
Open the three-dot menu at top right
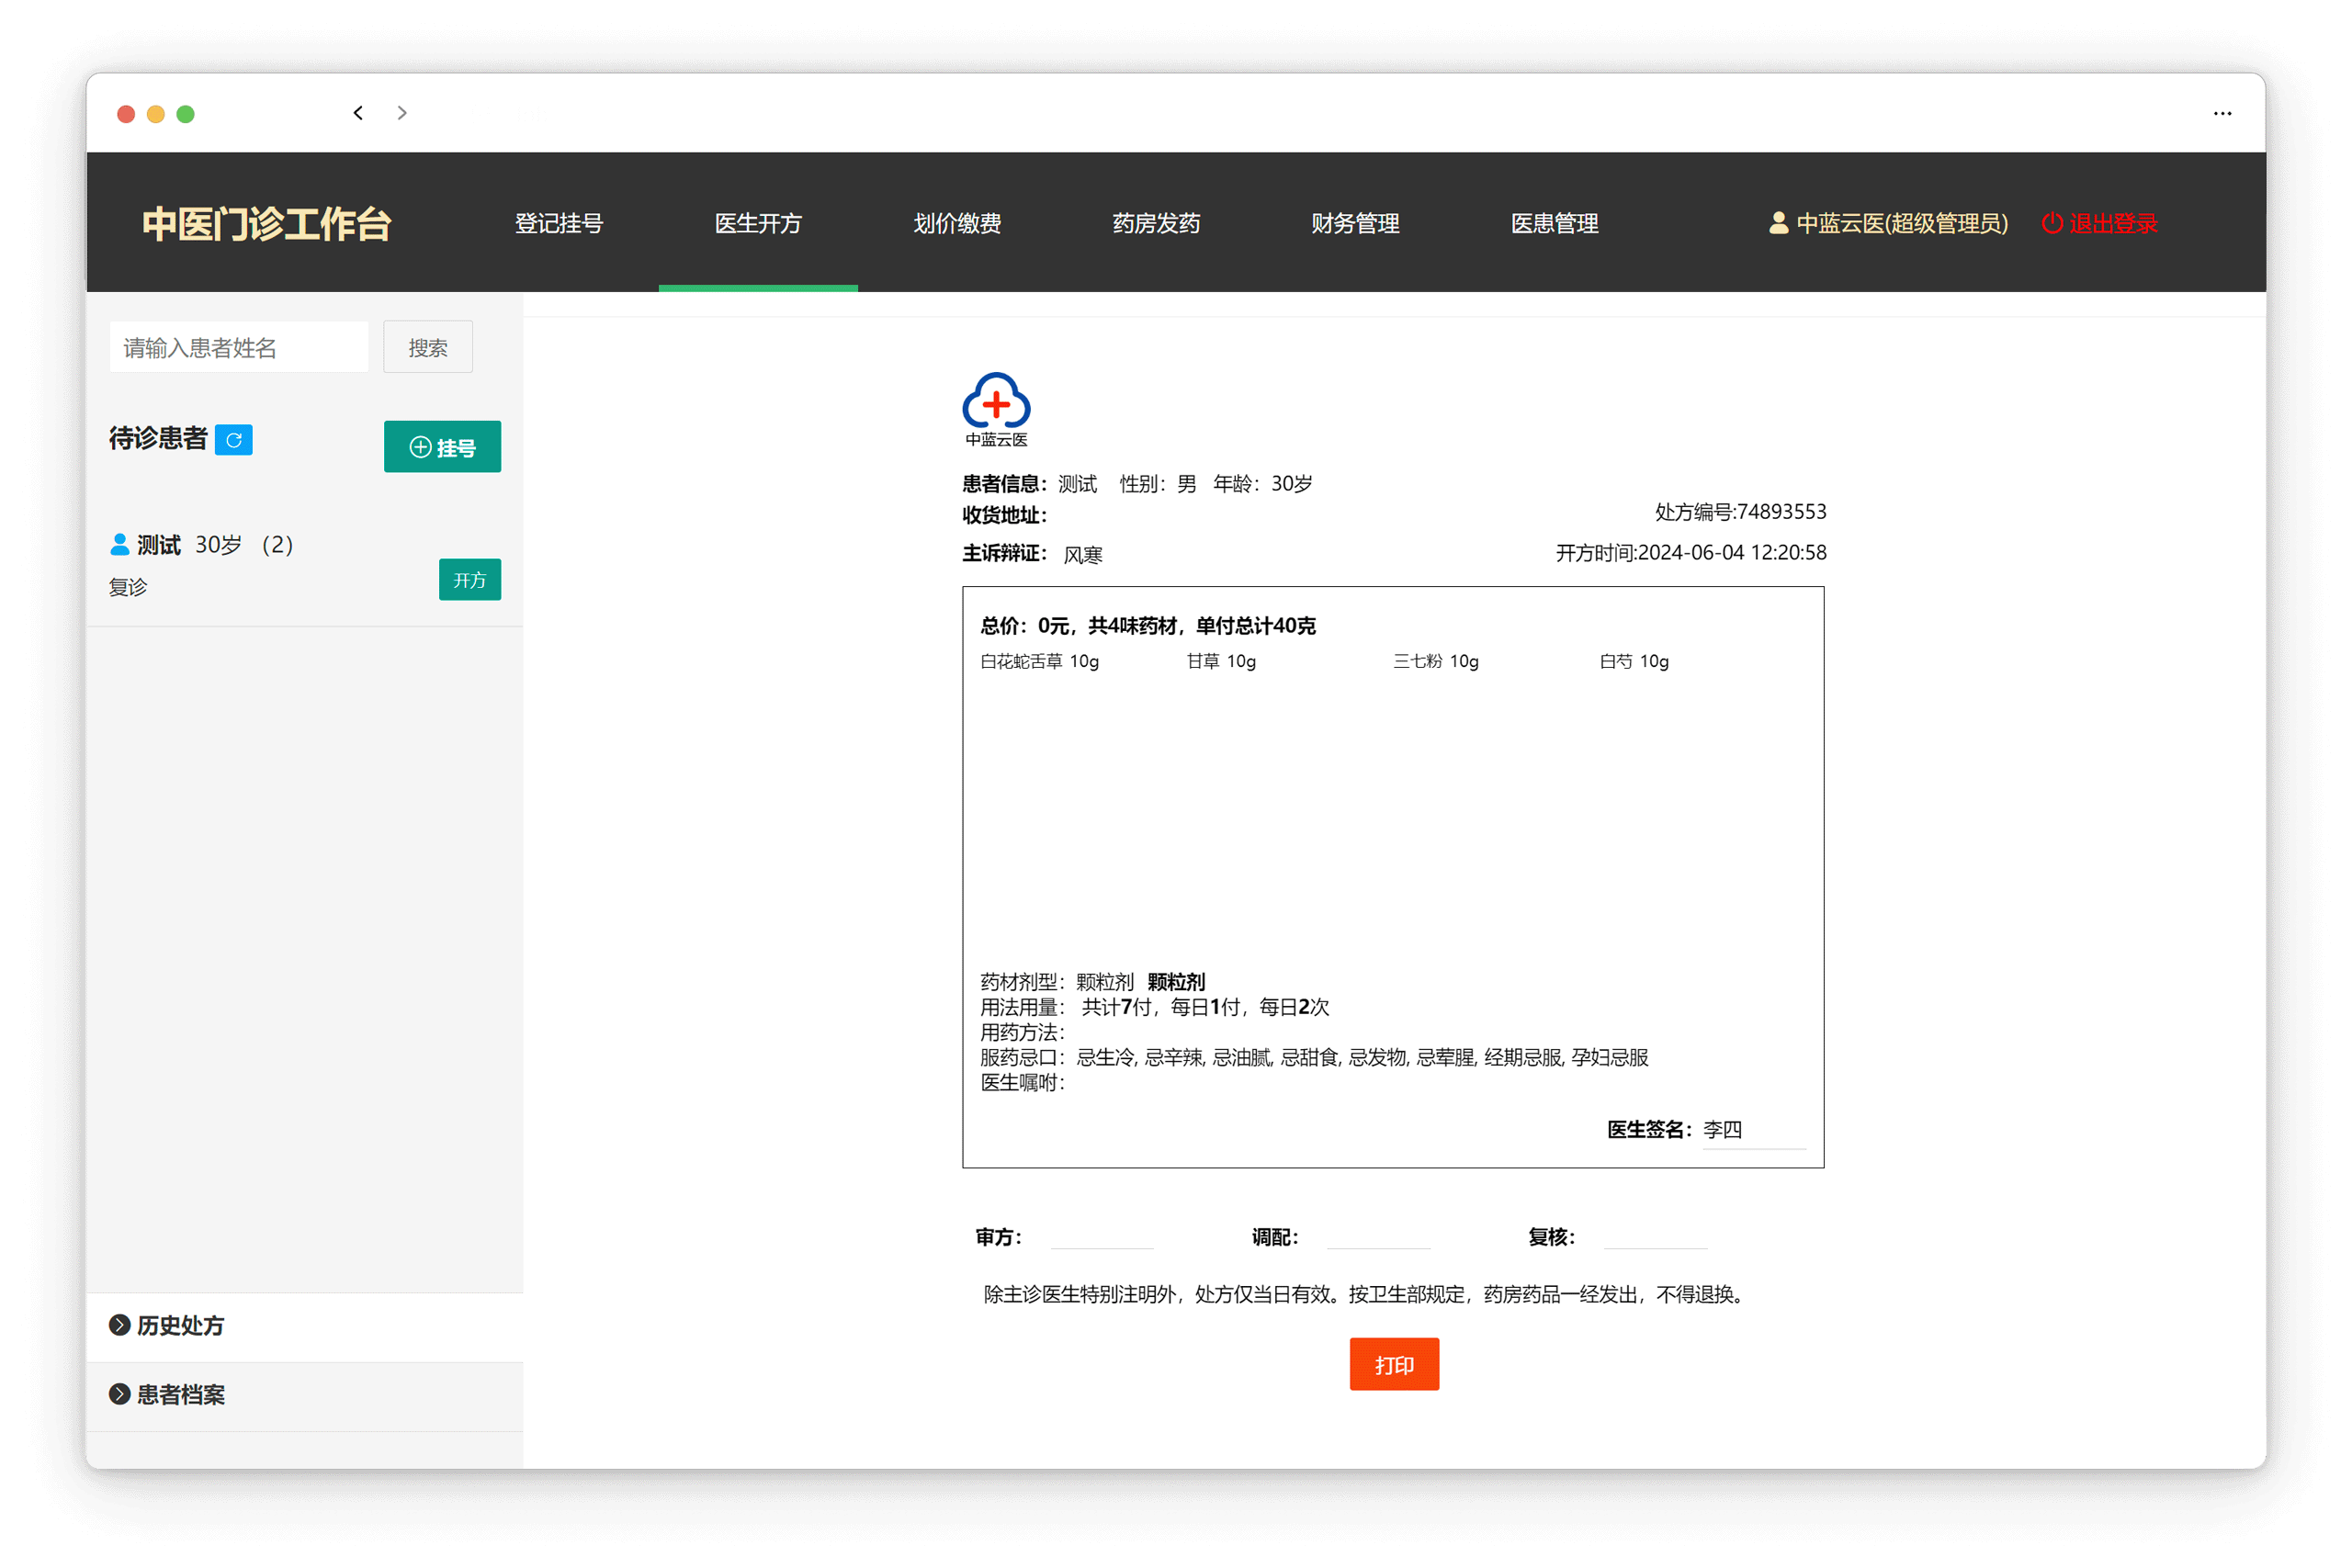pyautogui.click(x=2222, y=114)
